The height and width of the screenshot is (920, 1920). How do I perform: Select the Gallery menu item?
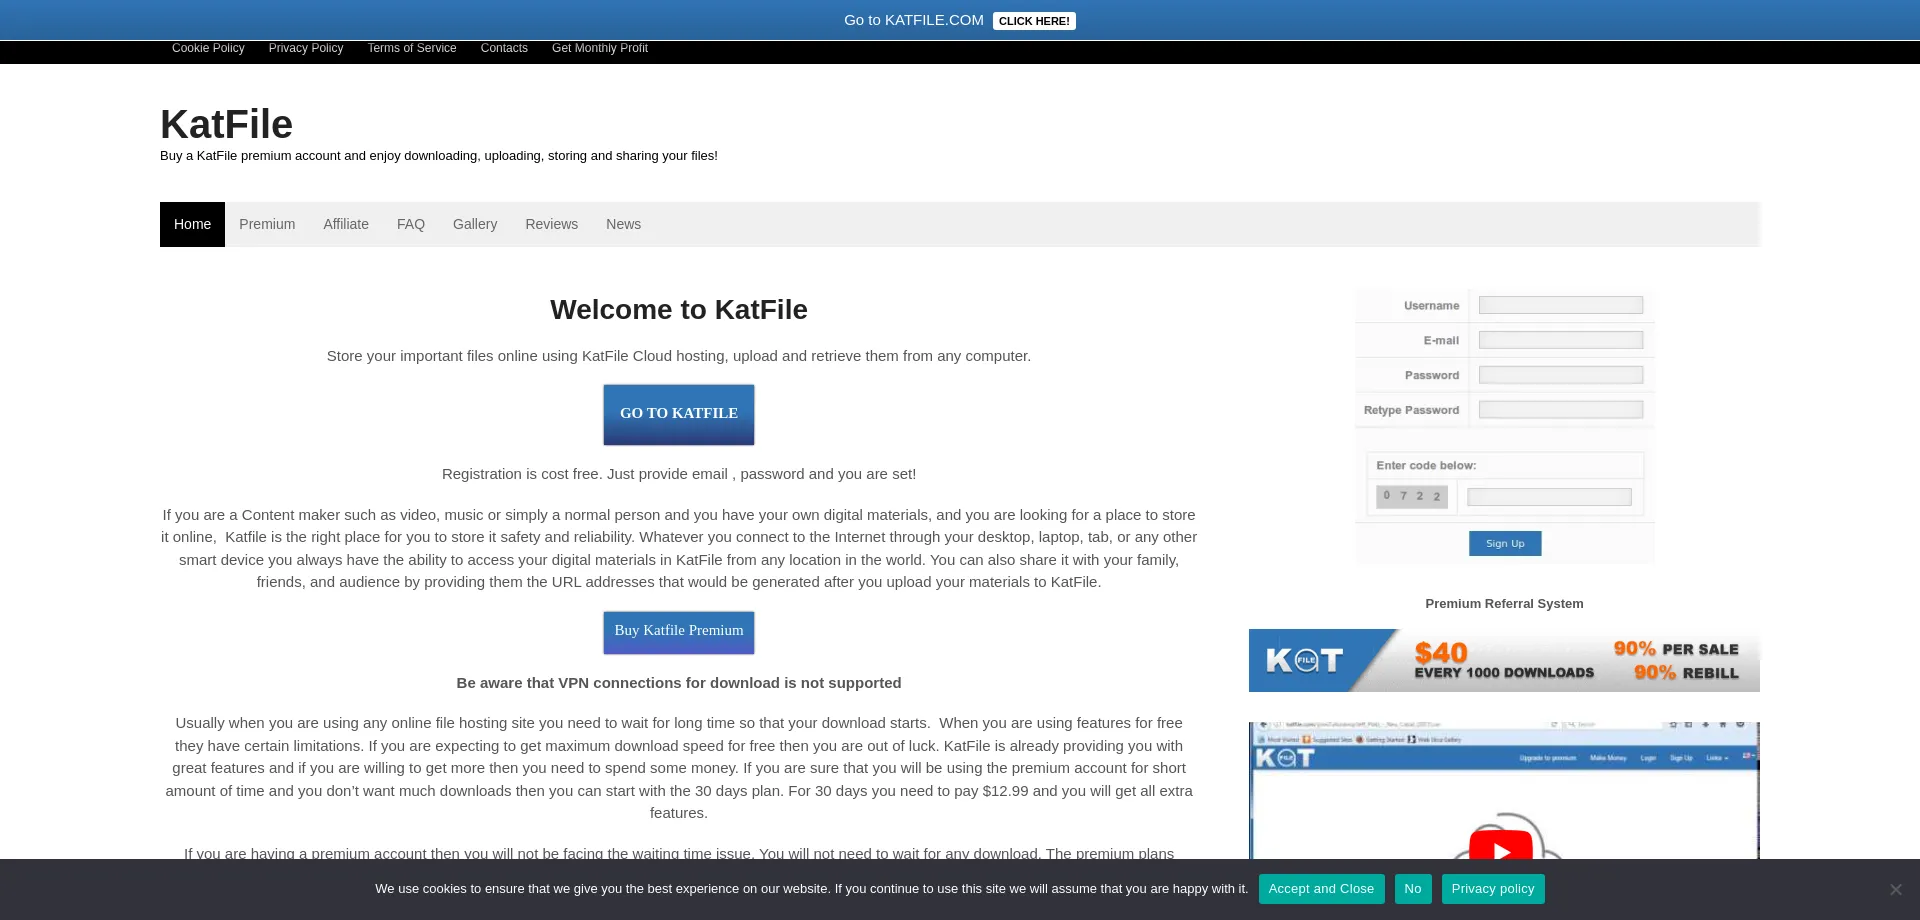click(x=475, y=224)
